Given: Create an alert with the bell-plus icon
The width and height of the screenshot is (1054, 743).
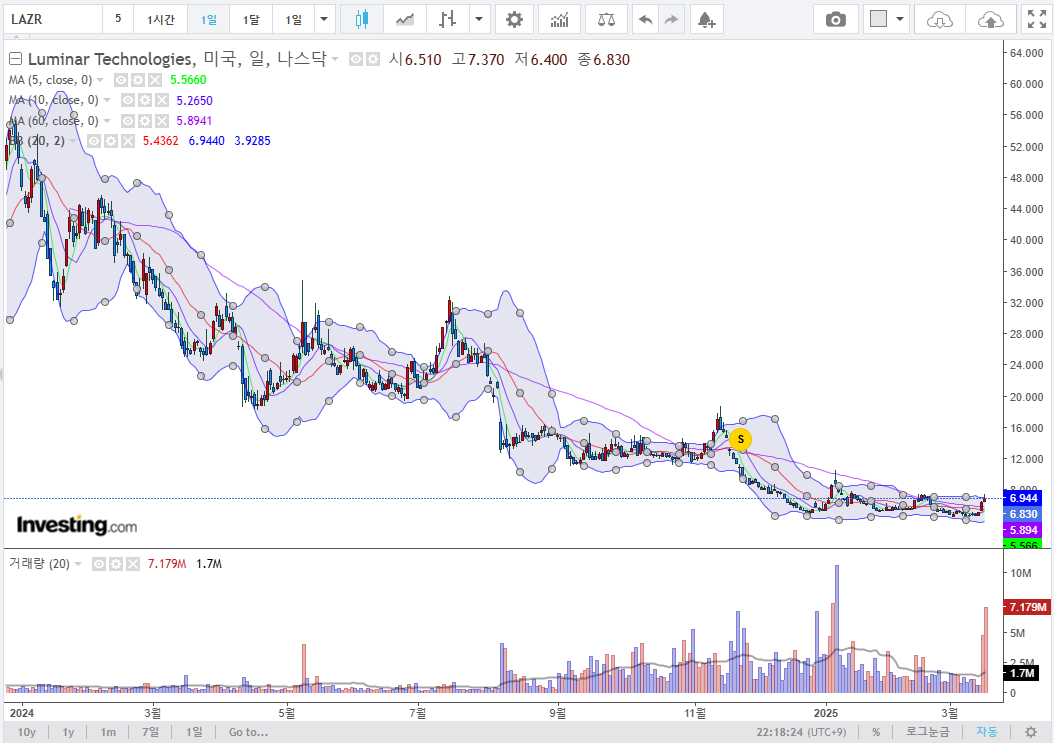Looking at the screenshot, I should (706, 19).
